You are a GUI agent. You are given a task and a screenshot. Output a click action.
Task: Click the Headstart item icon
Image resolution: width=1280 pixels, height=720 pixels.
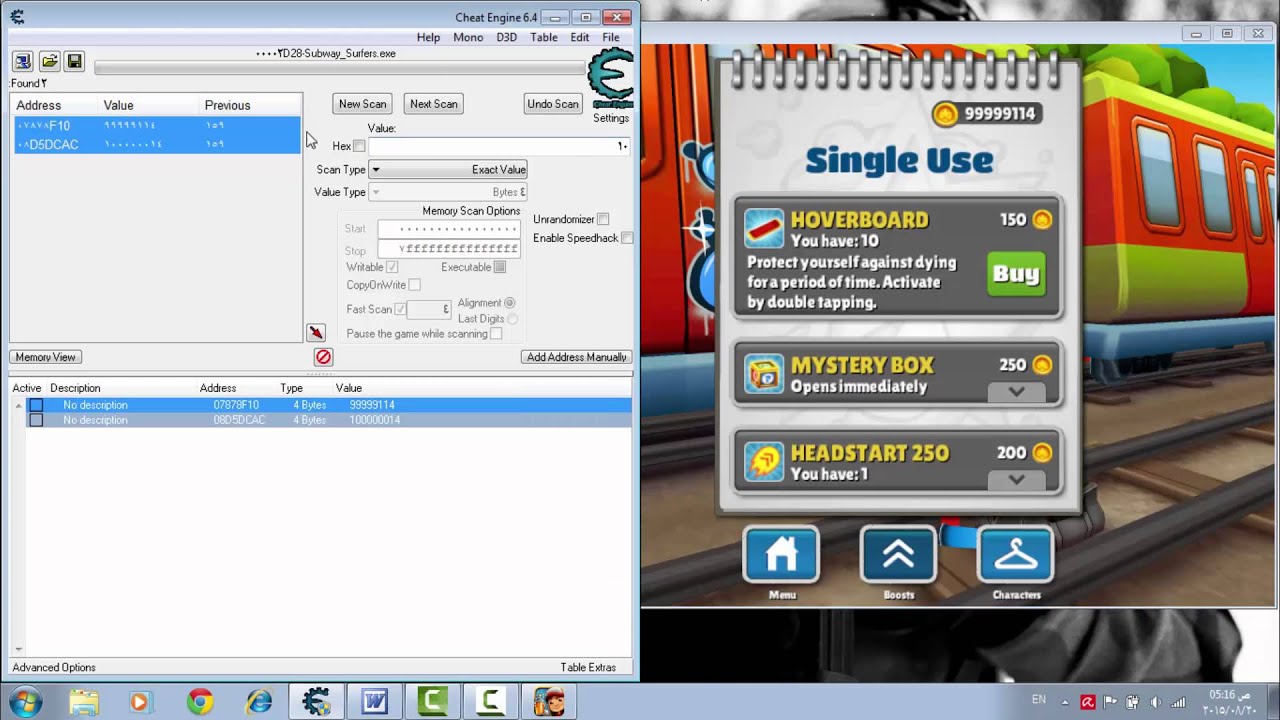764,462
